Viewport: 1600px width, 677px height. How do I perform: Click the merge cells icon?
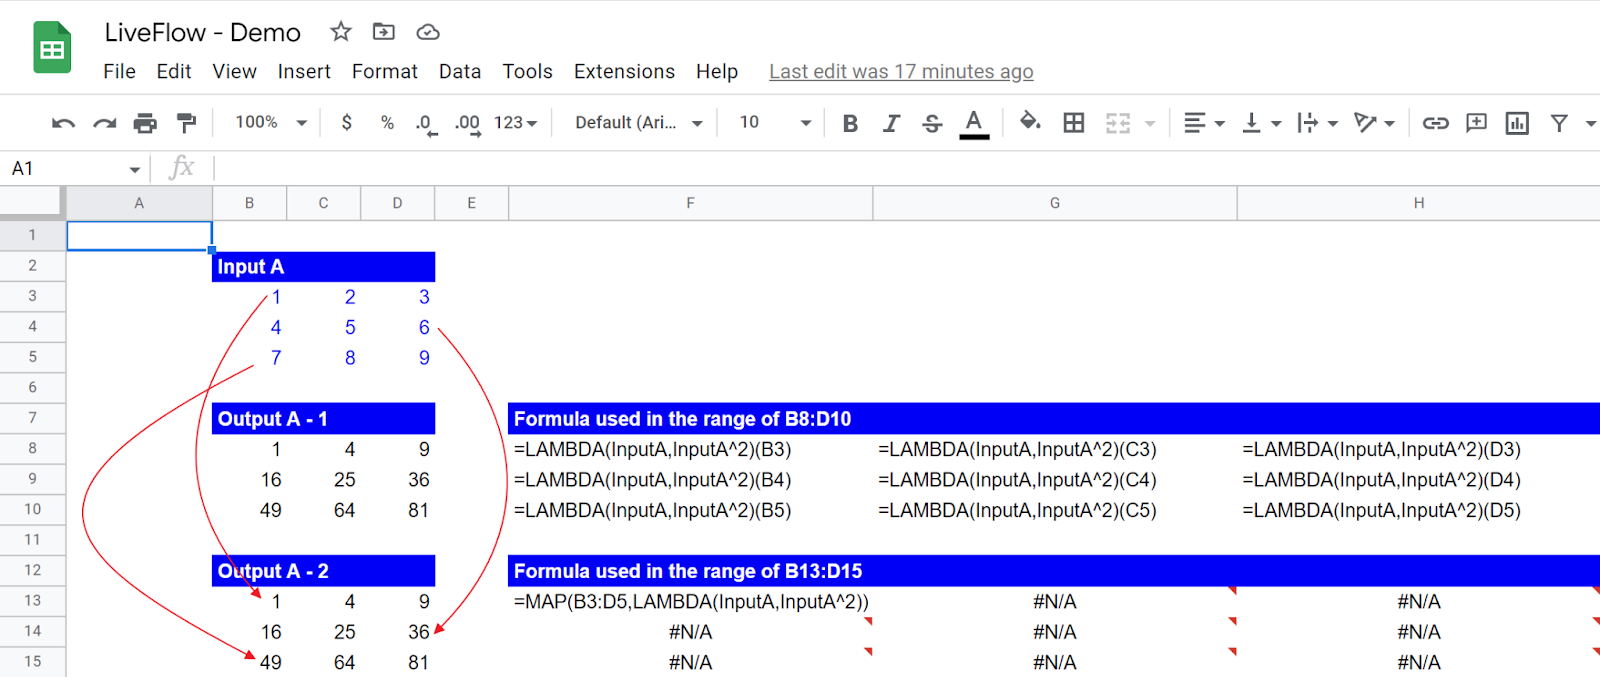pyautogui.click(x=1118, y=123)
